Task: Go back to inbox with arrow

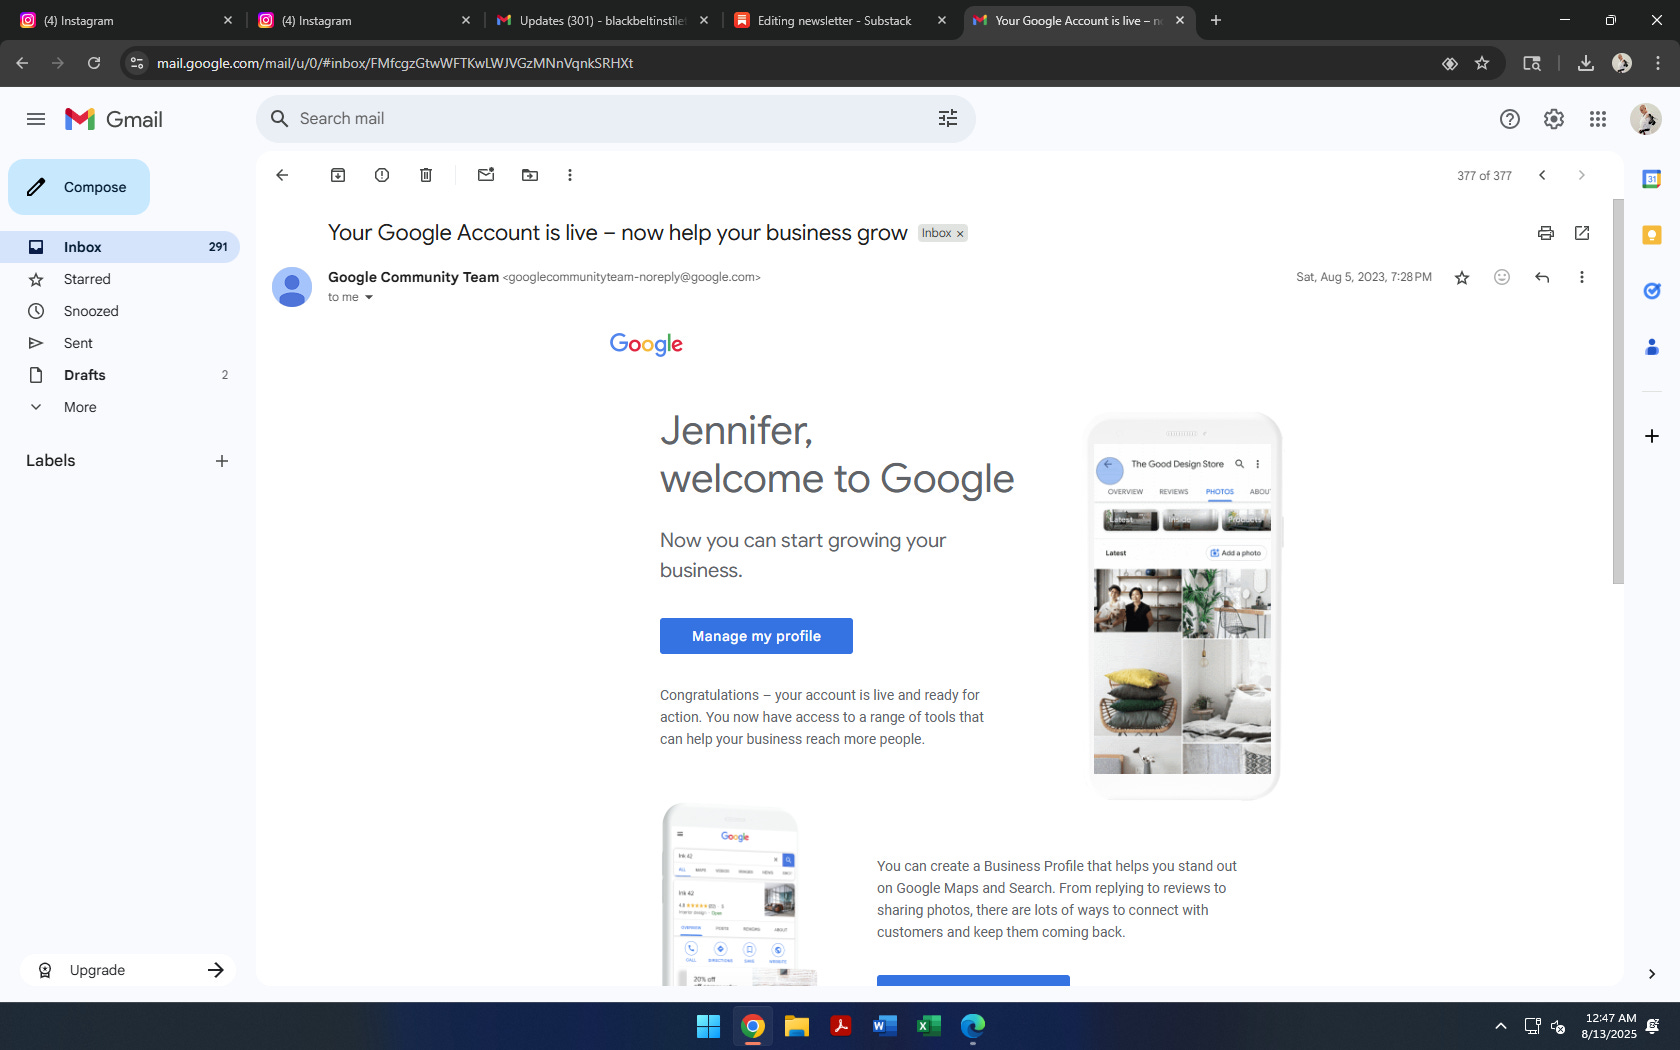Action: click(282, 175)
